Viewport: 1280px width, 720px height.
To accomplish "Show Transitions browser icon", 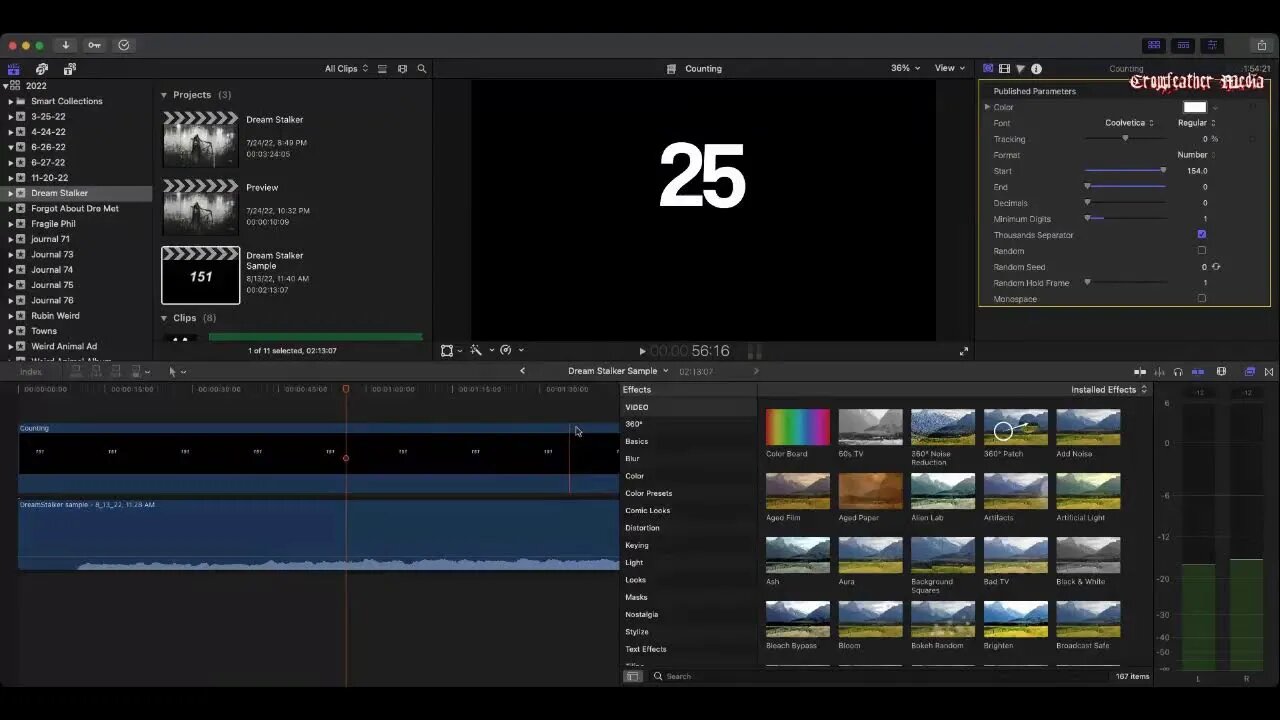I will [1269, 372].
